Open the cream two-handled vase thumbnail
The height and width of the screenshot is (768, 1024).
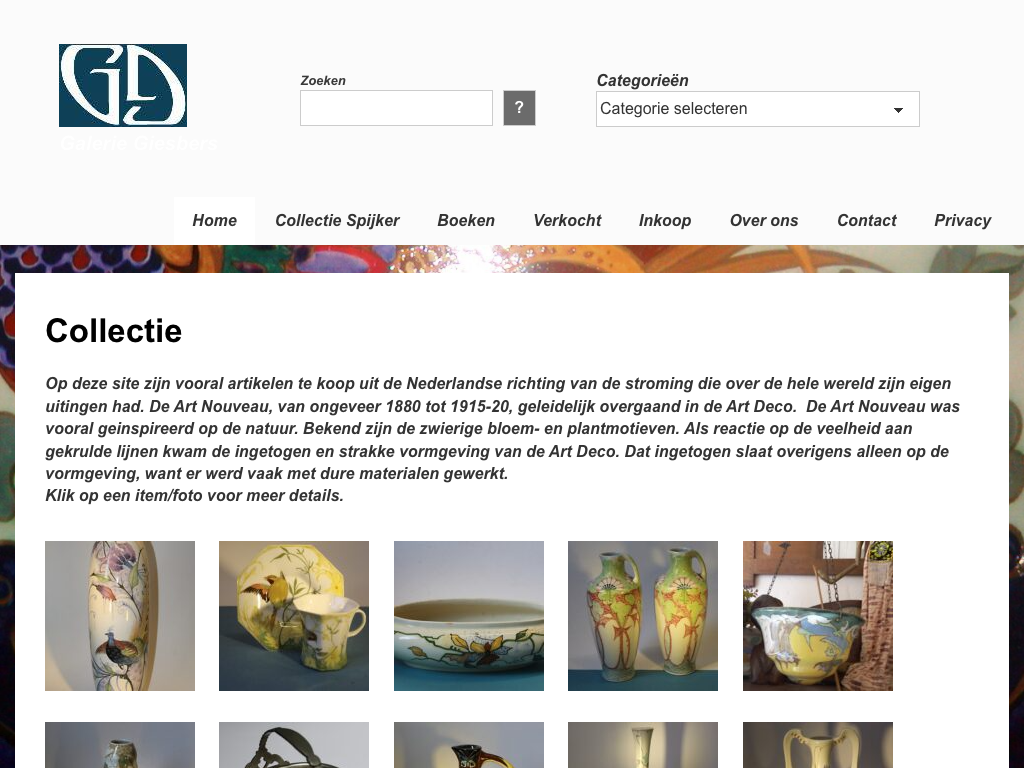coord(818,745)
